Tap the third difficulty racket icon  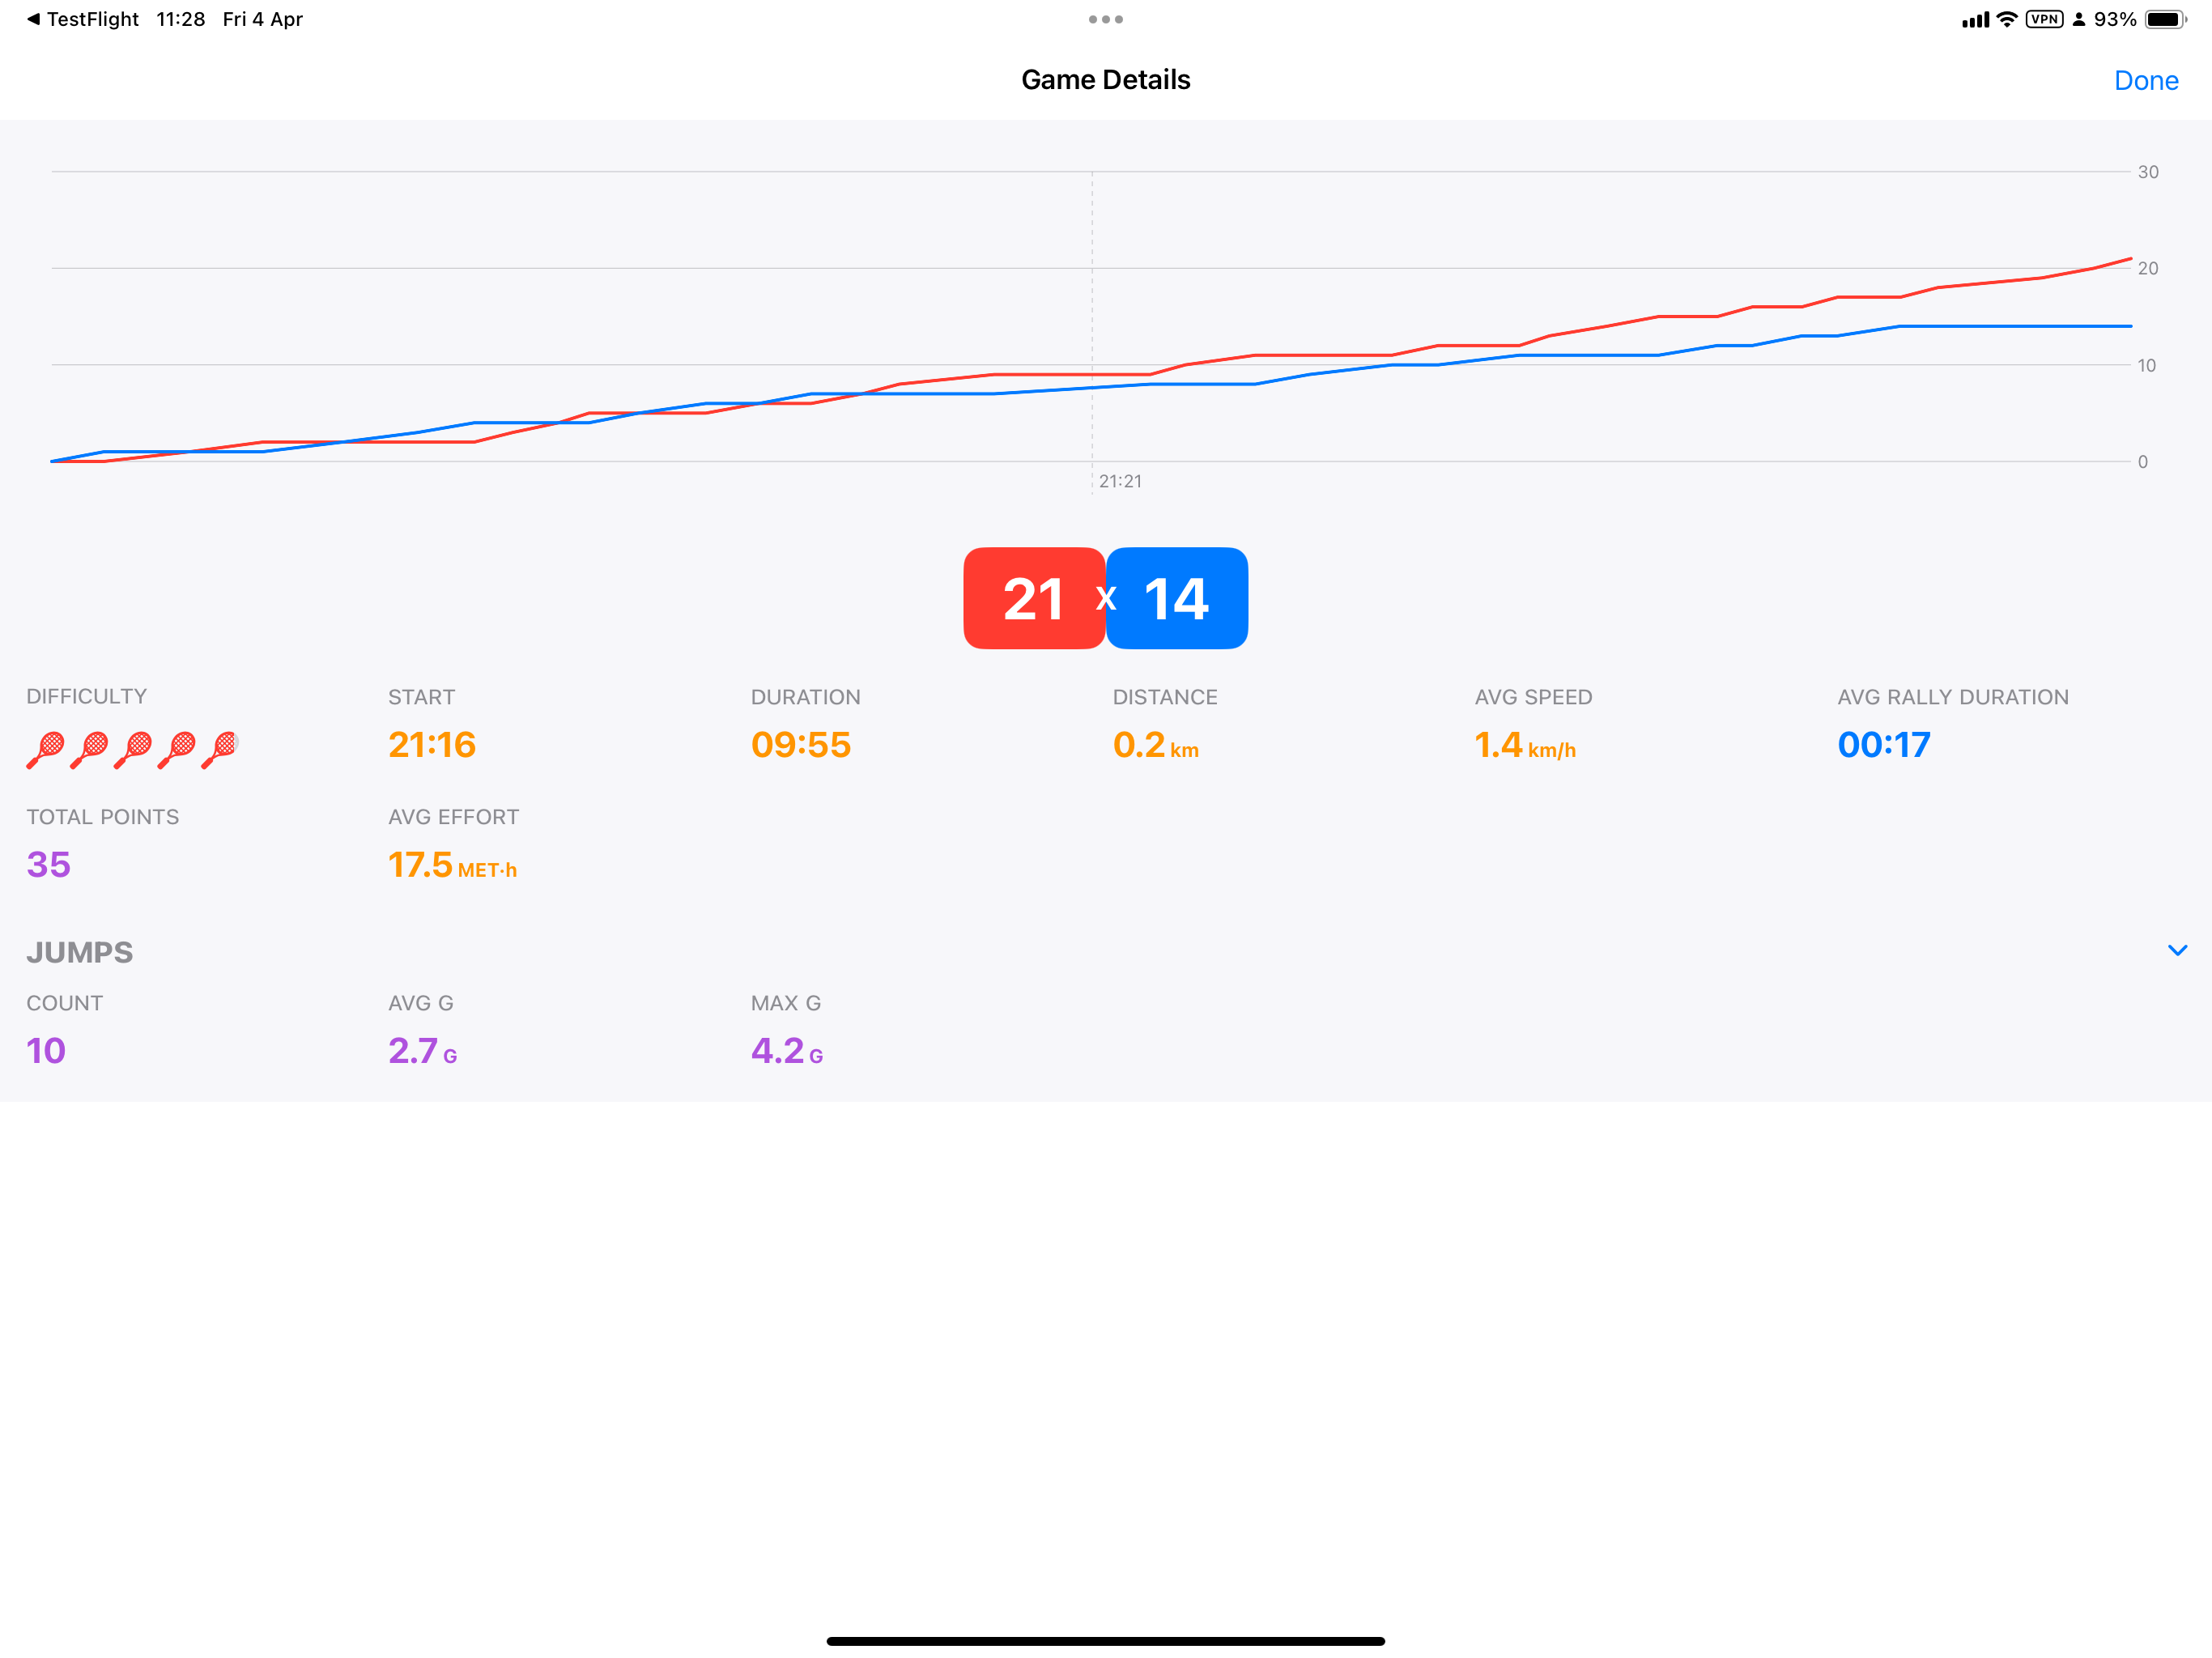tap(133, 749)
